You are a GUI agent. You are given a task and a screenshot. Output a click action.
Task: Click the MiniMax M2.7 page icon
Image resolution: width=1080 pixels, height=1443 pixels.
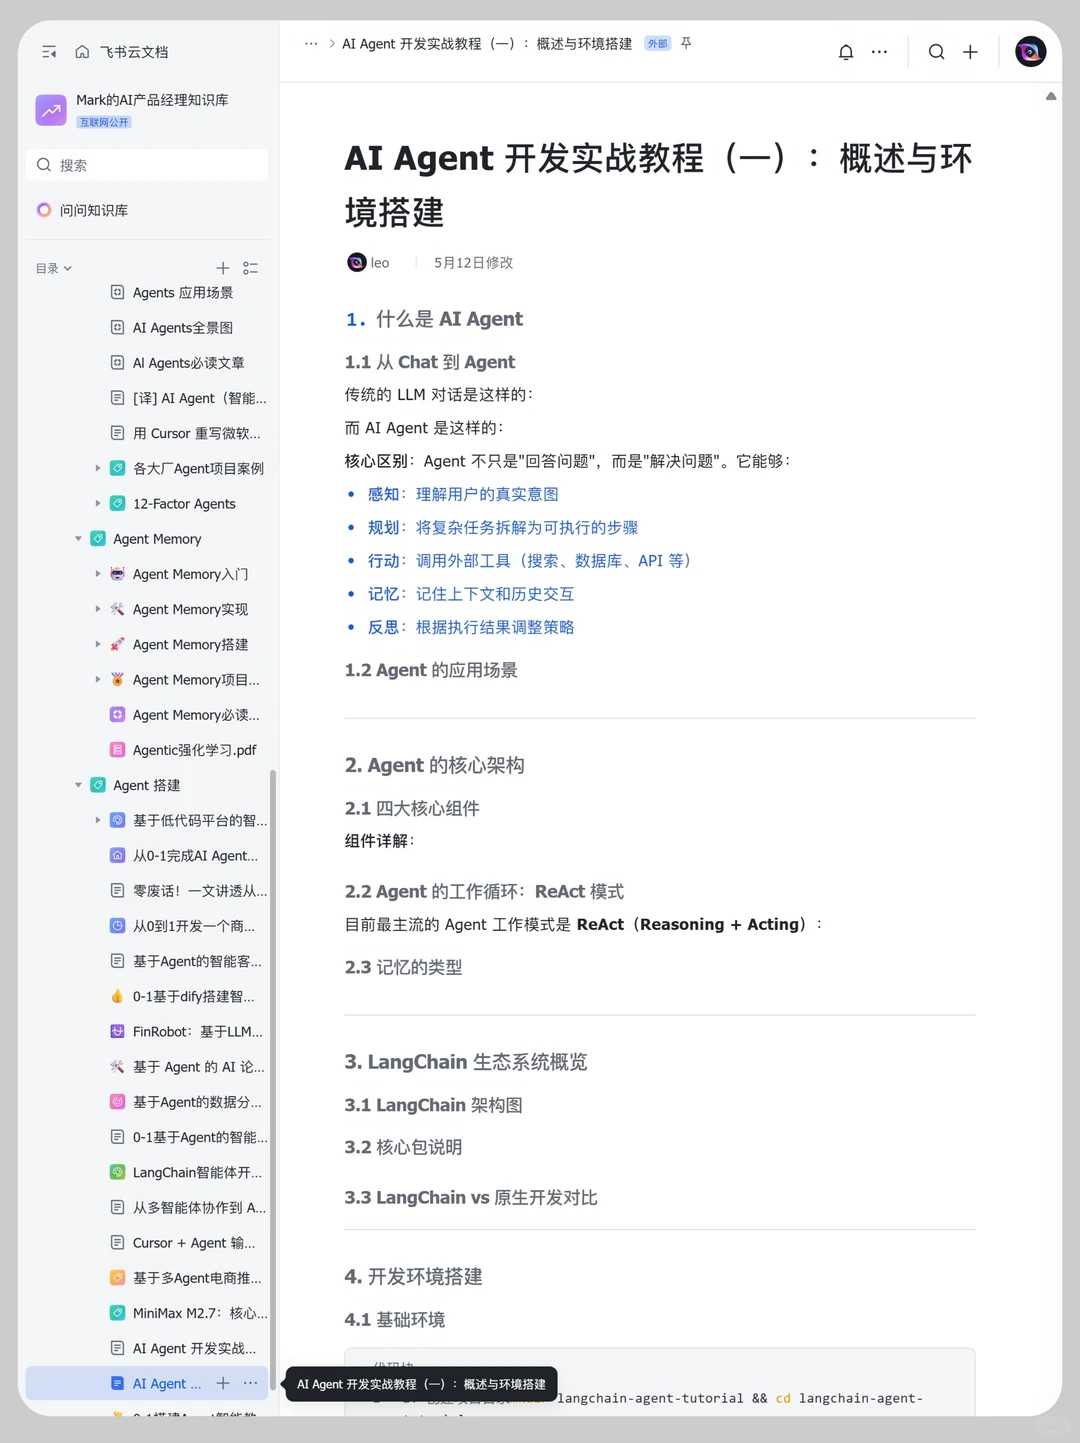point(117,1313)
